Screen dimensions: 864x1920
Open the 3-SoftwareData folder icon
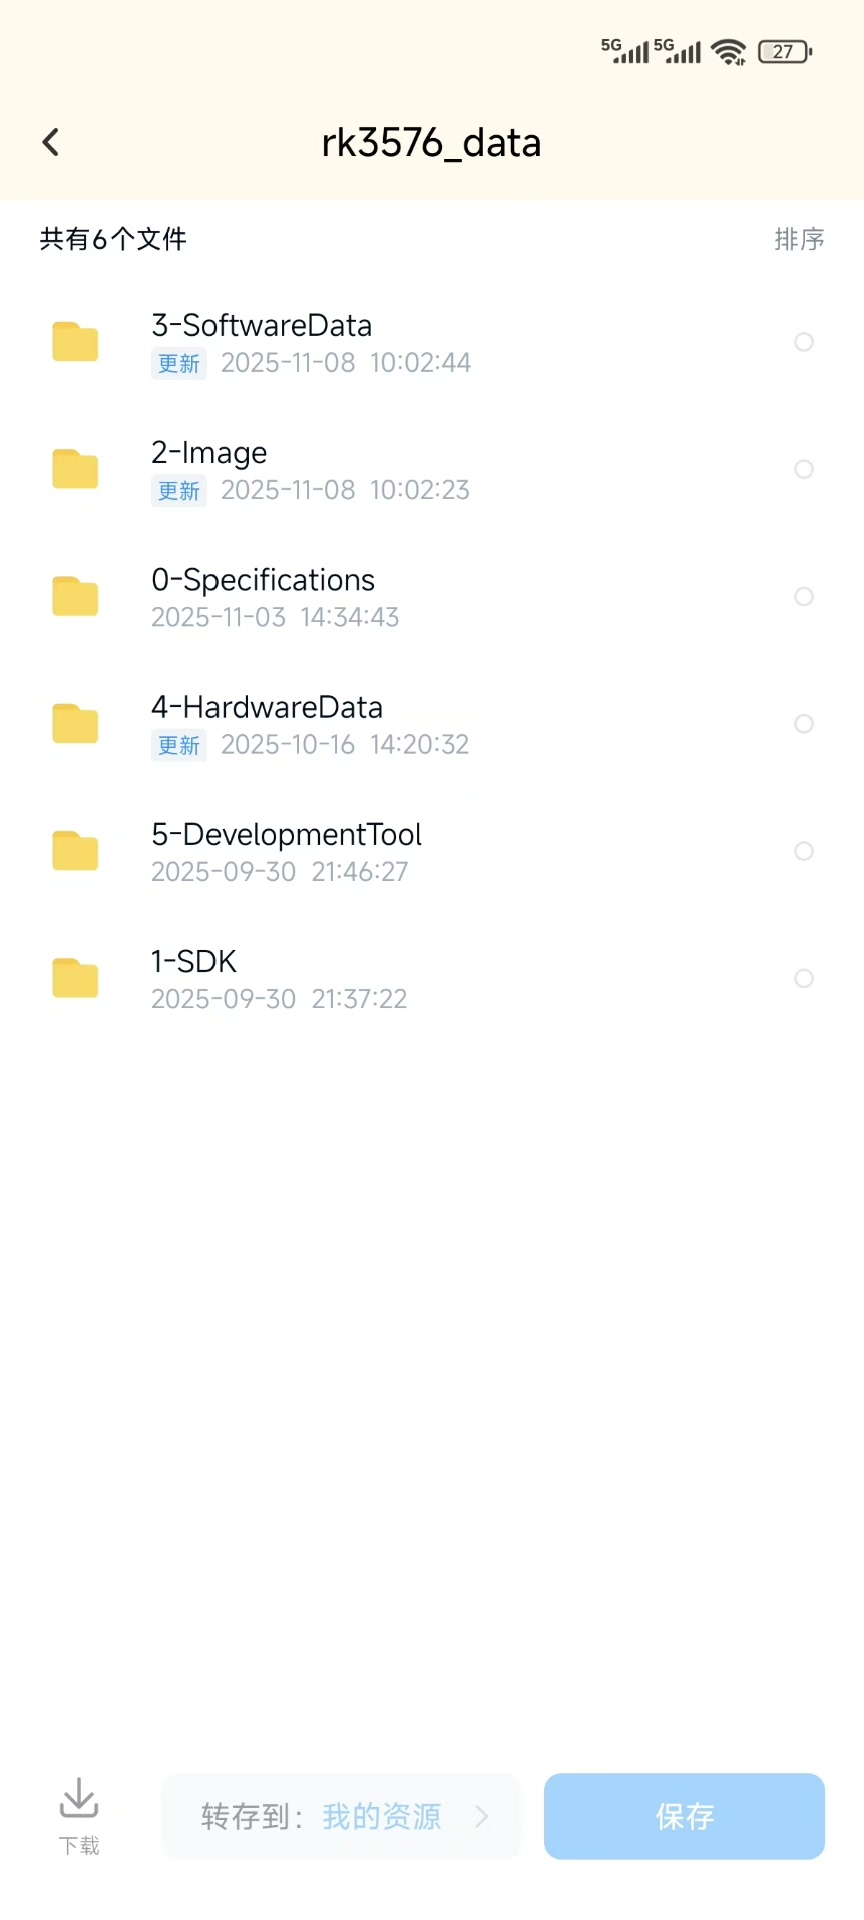[x=75, y=342]
